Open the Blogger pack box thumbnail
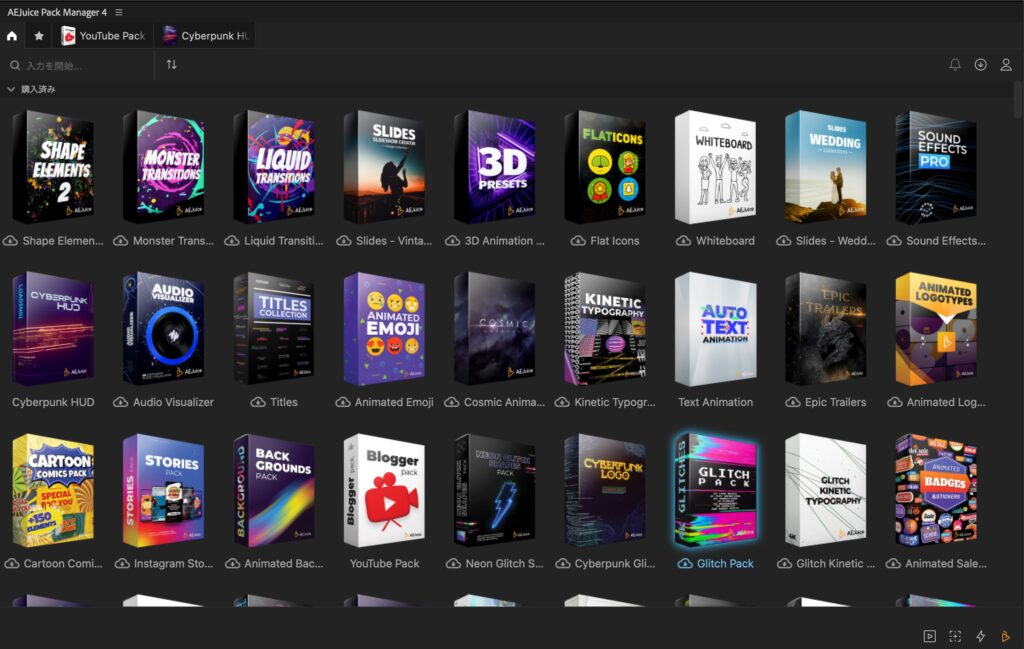Screen dimensions: 1024x649 click(384, 490)
